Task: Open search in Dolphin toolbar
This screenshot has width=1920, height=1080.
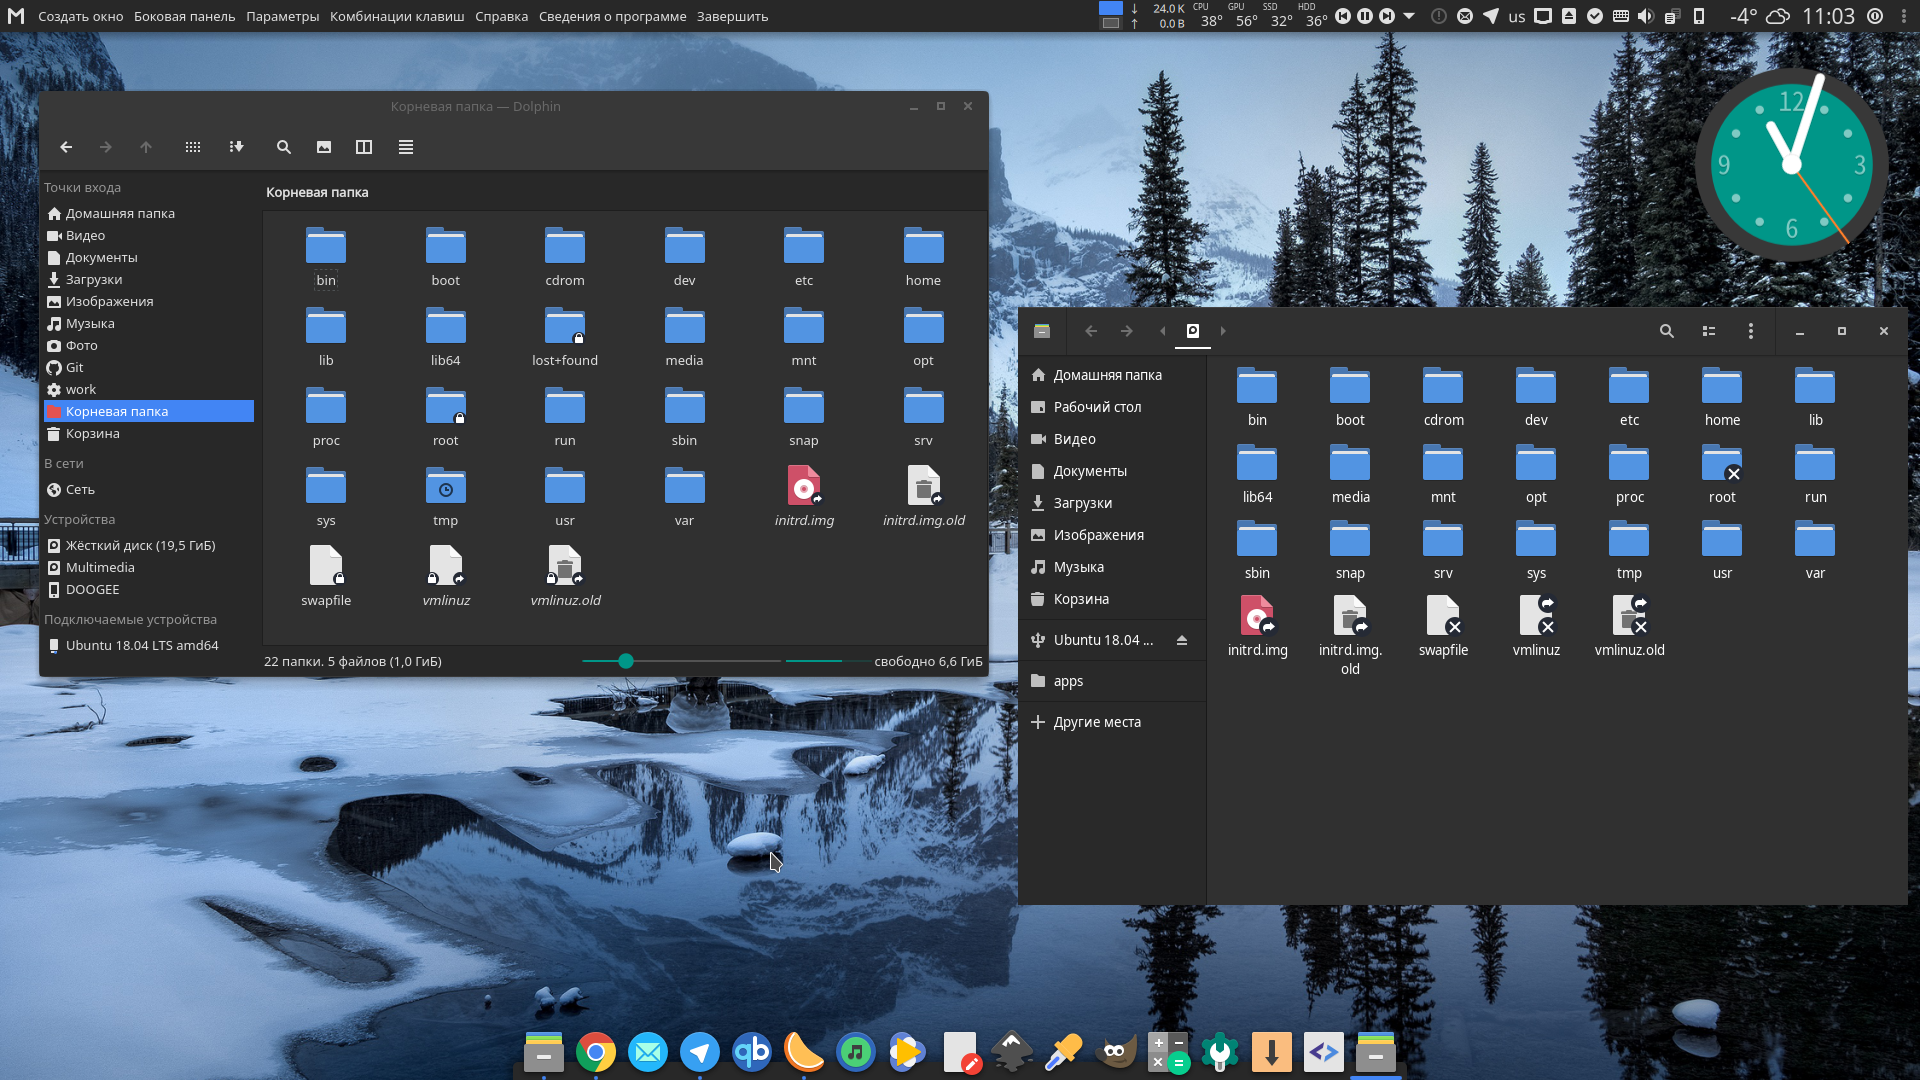Action: pyautogui.click(x=284, y=147)
